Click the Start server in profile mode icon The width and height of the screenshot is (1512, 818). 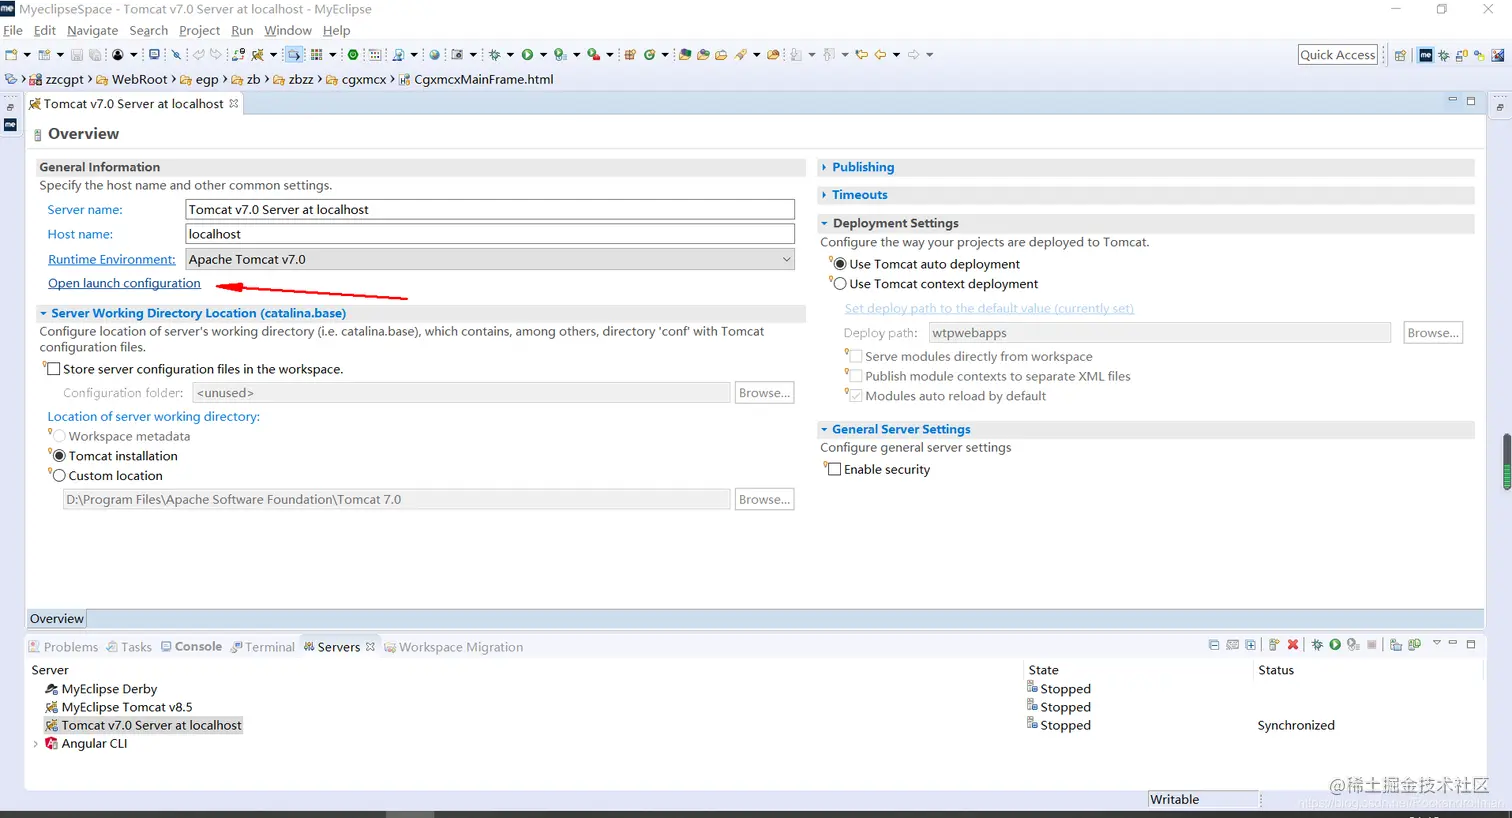coord(1353,645)
